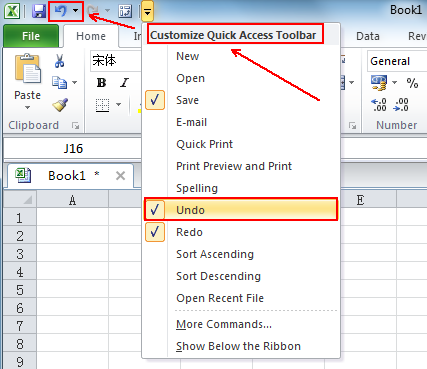The width and height of the screenshot is (427, 369).
Task: Click the Borders icon
Action: (x=102, y=105)
